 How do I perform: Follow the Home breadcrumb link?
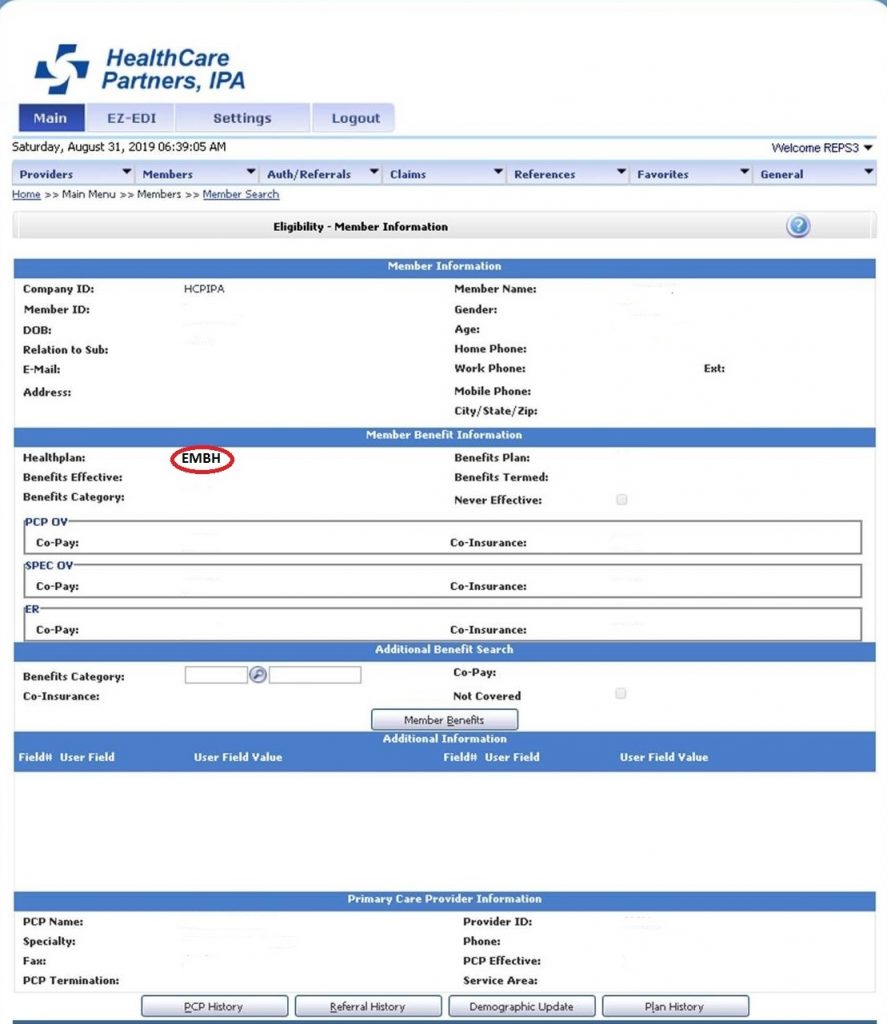point(26,195)
